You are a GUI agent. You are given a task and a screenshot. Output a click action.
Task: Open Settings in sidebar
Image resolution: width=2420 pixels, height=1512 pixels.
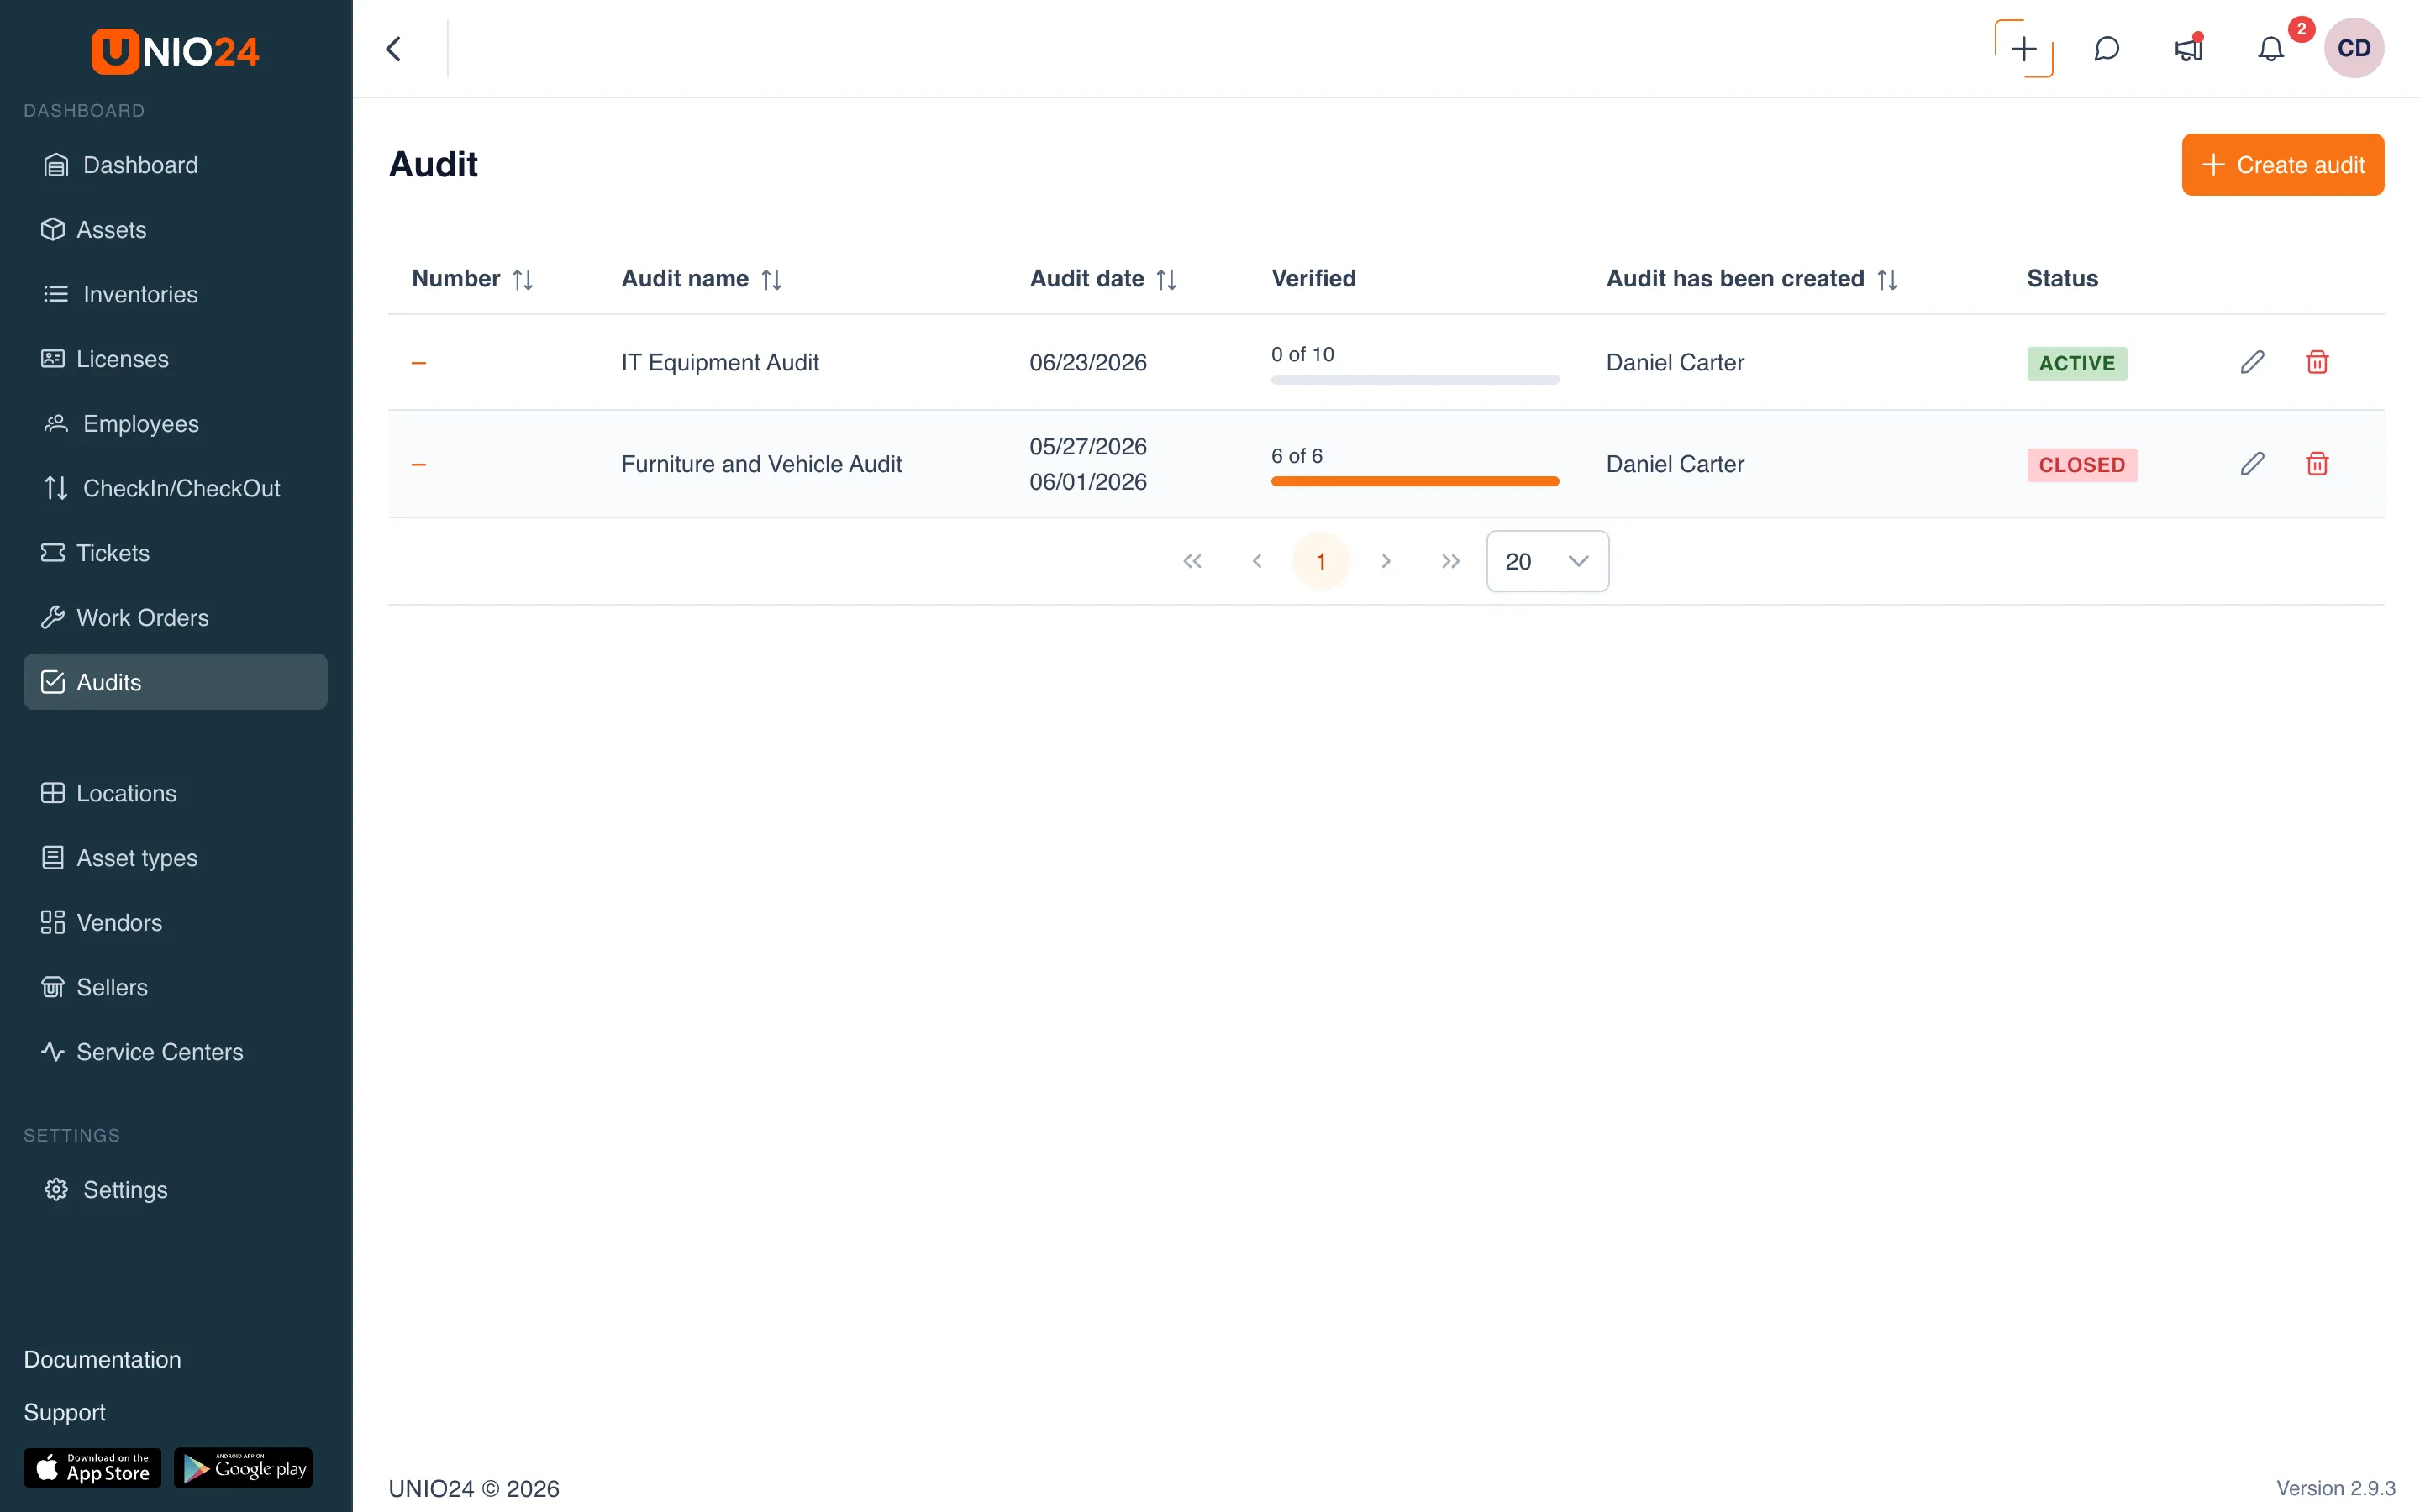click(175, 1190)
